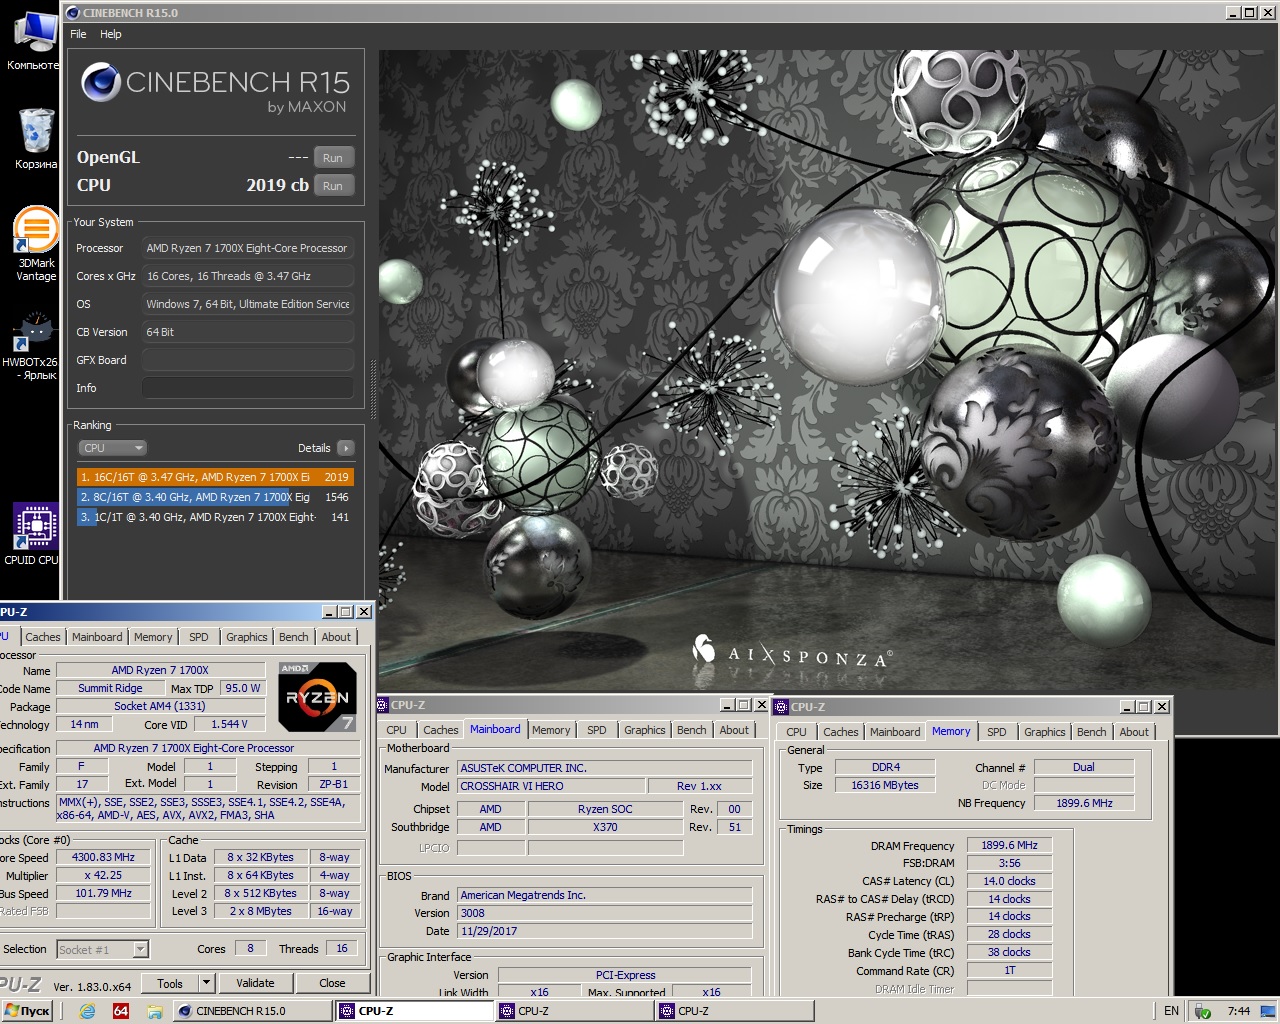Select Memory tab in Mainboard CPU-Z window

(551, 730)
